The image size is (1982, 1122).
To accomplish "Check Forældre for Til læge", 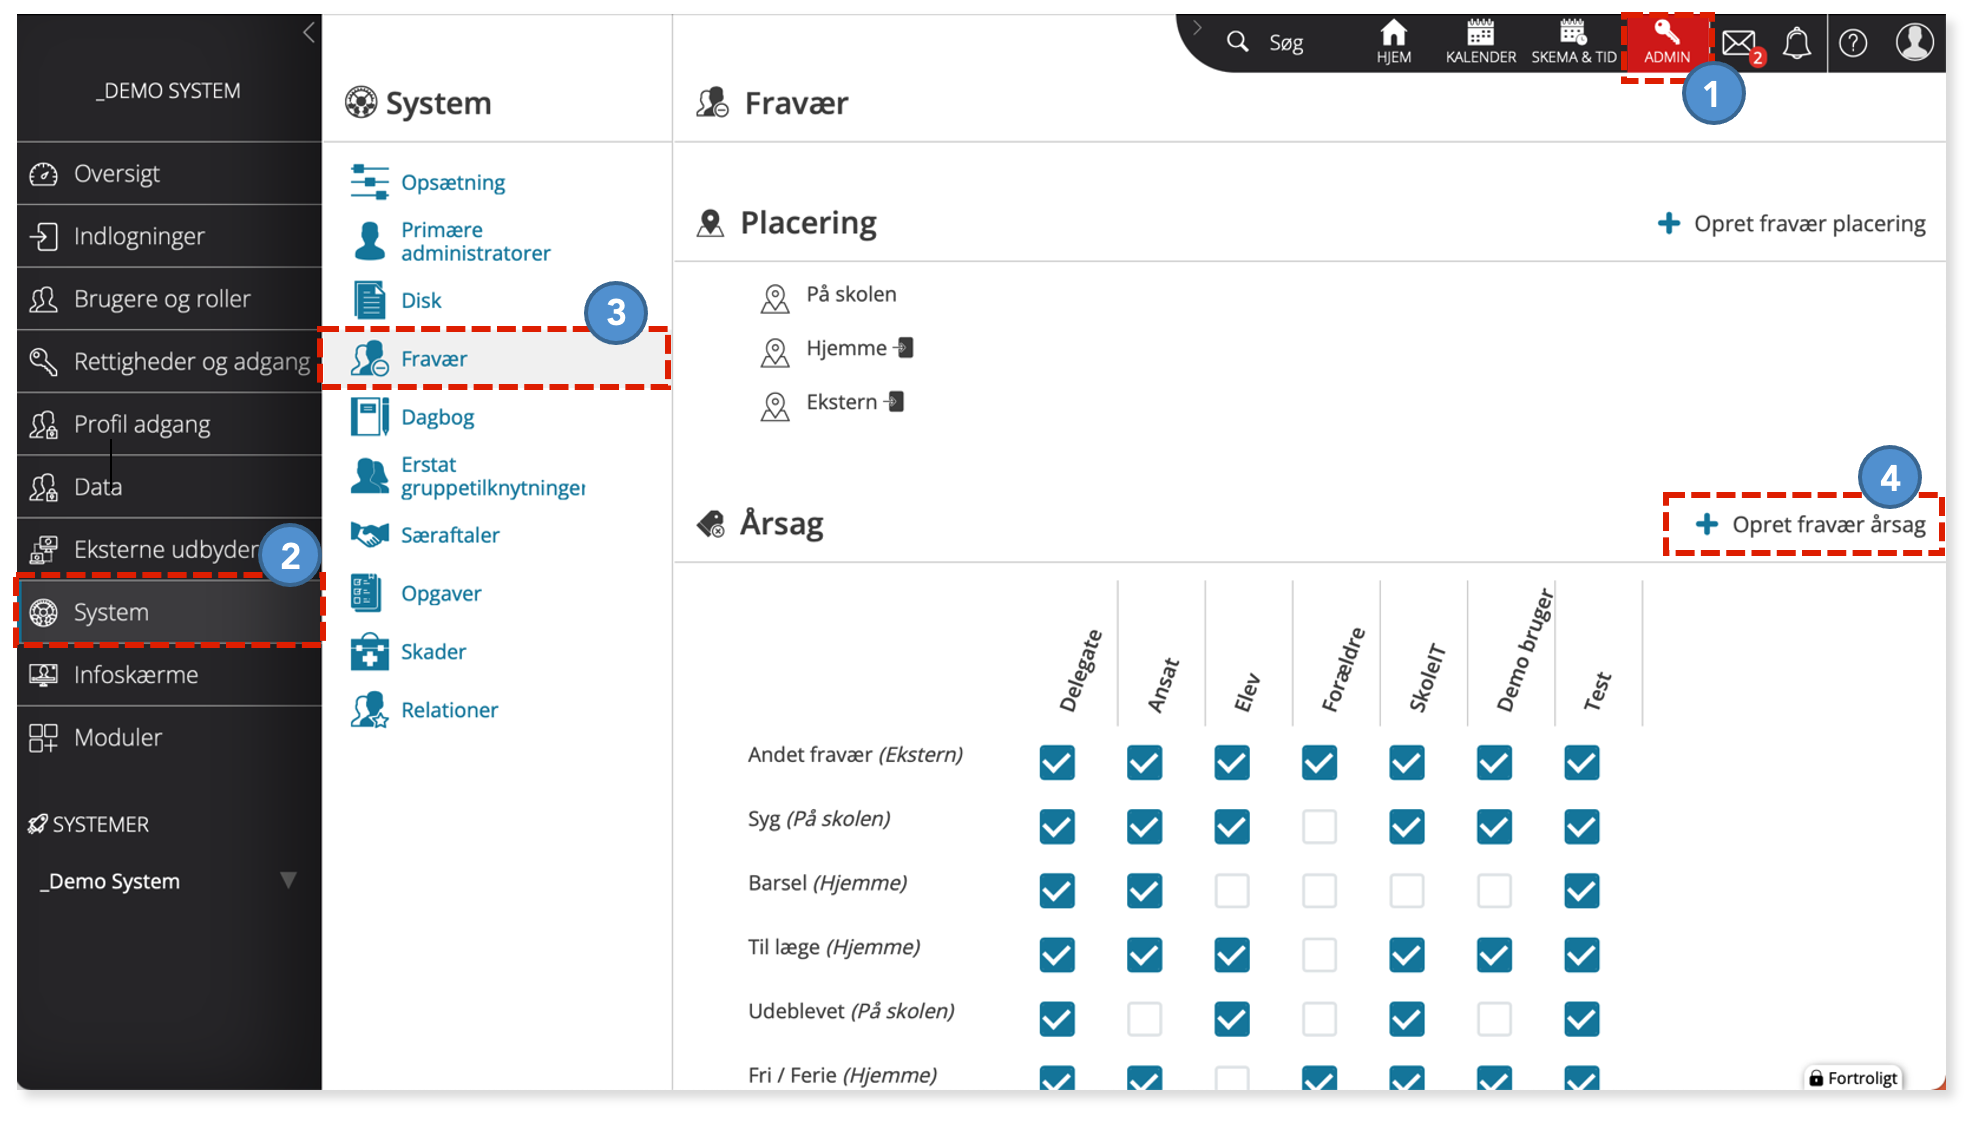I will click(1319, 955).
